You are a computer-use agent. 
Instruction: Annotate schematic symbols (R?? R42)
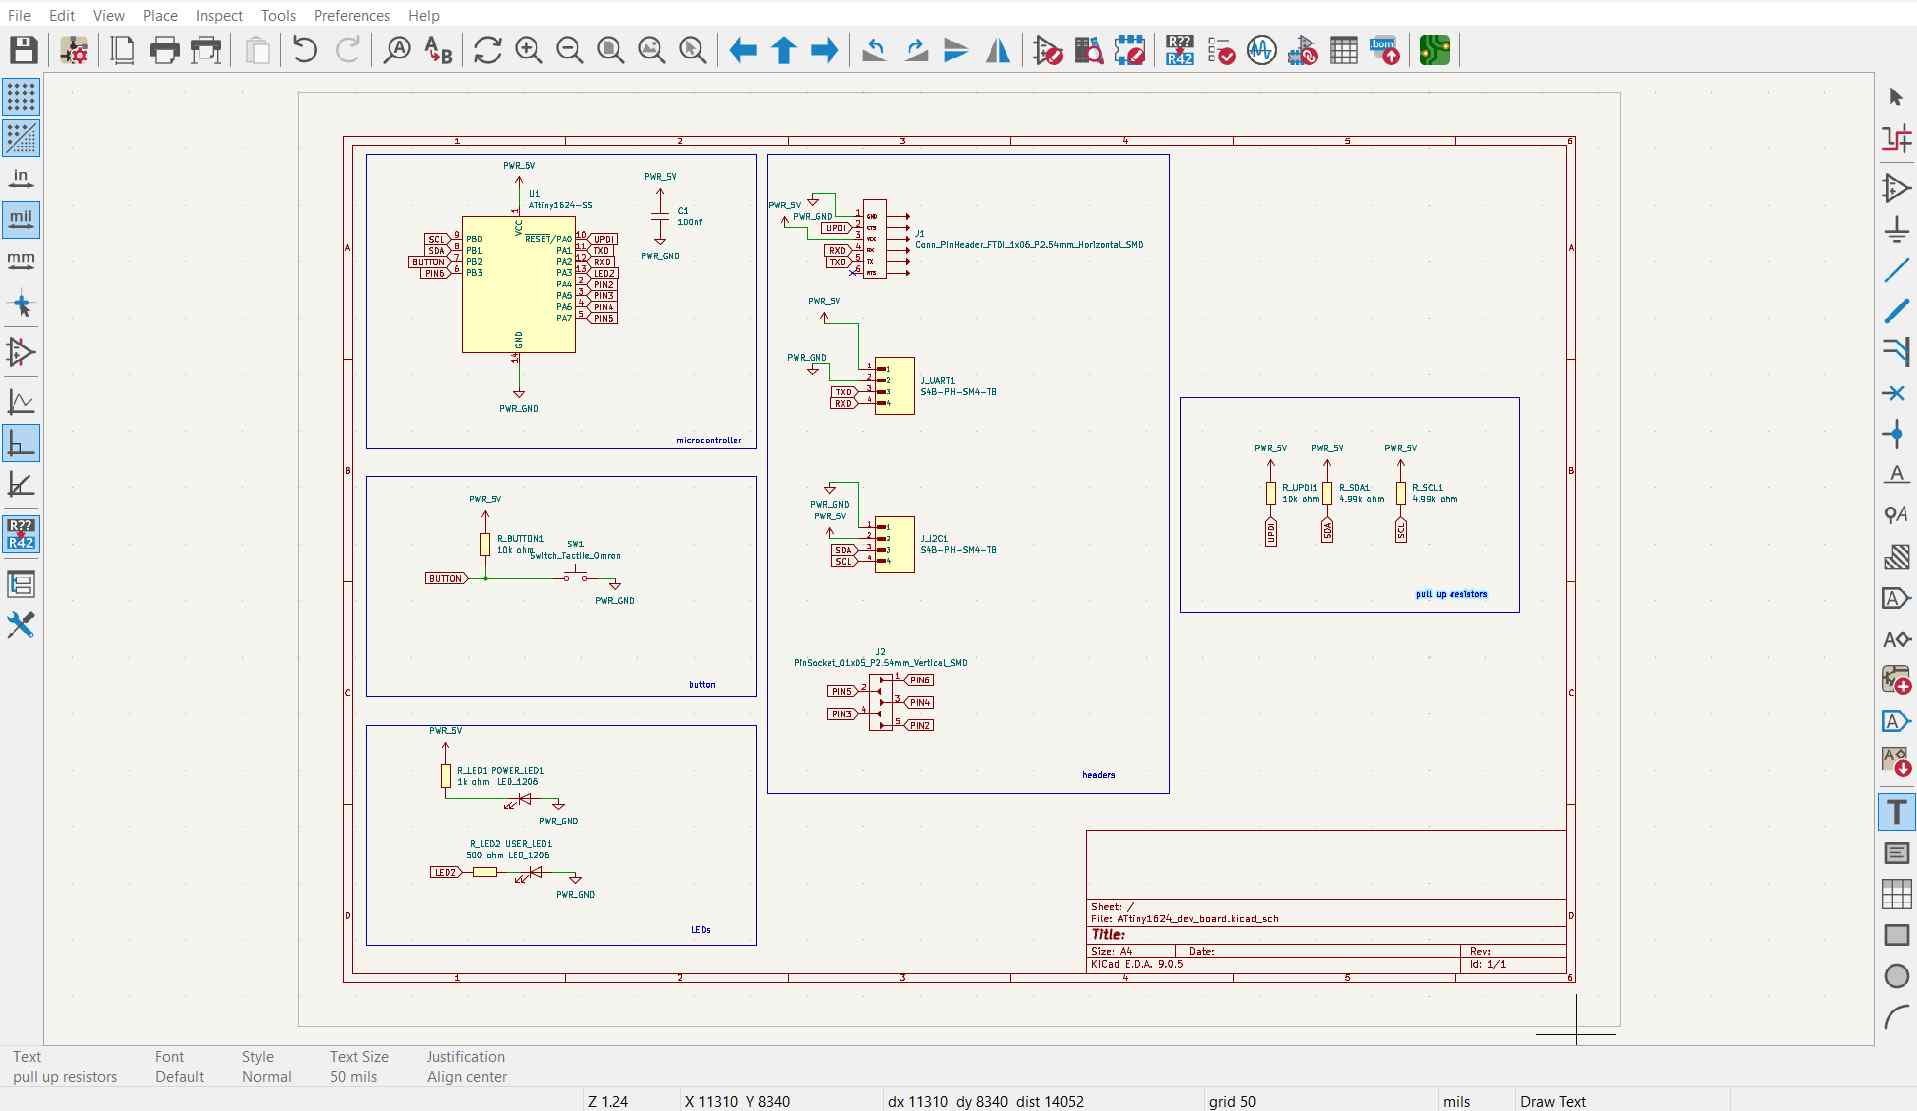coord(1180,50)
